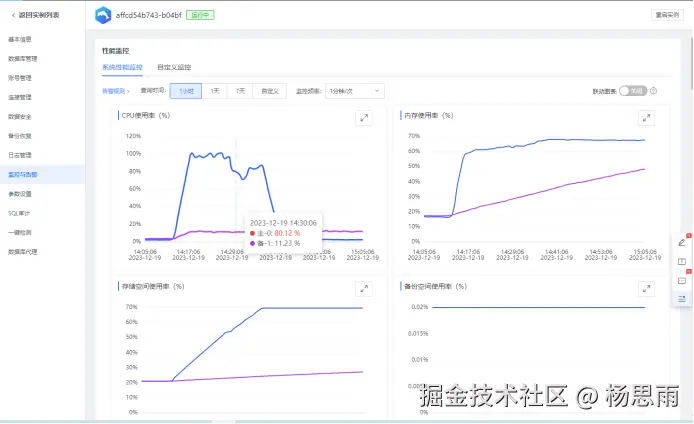Click the 告警规则 link

tap(116, 91)
